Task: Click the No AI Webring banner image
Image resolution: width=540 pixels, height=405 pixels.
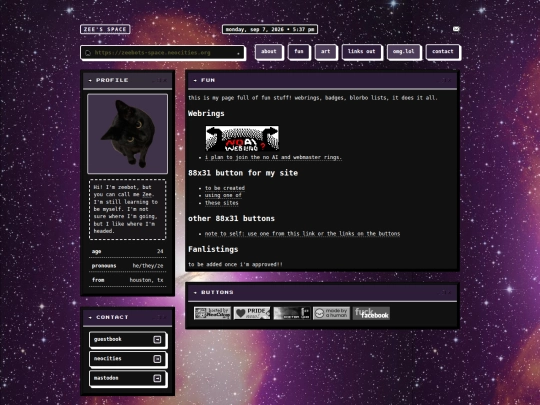Action: click(242, 138)
